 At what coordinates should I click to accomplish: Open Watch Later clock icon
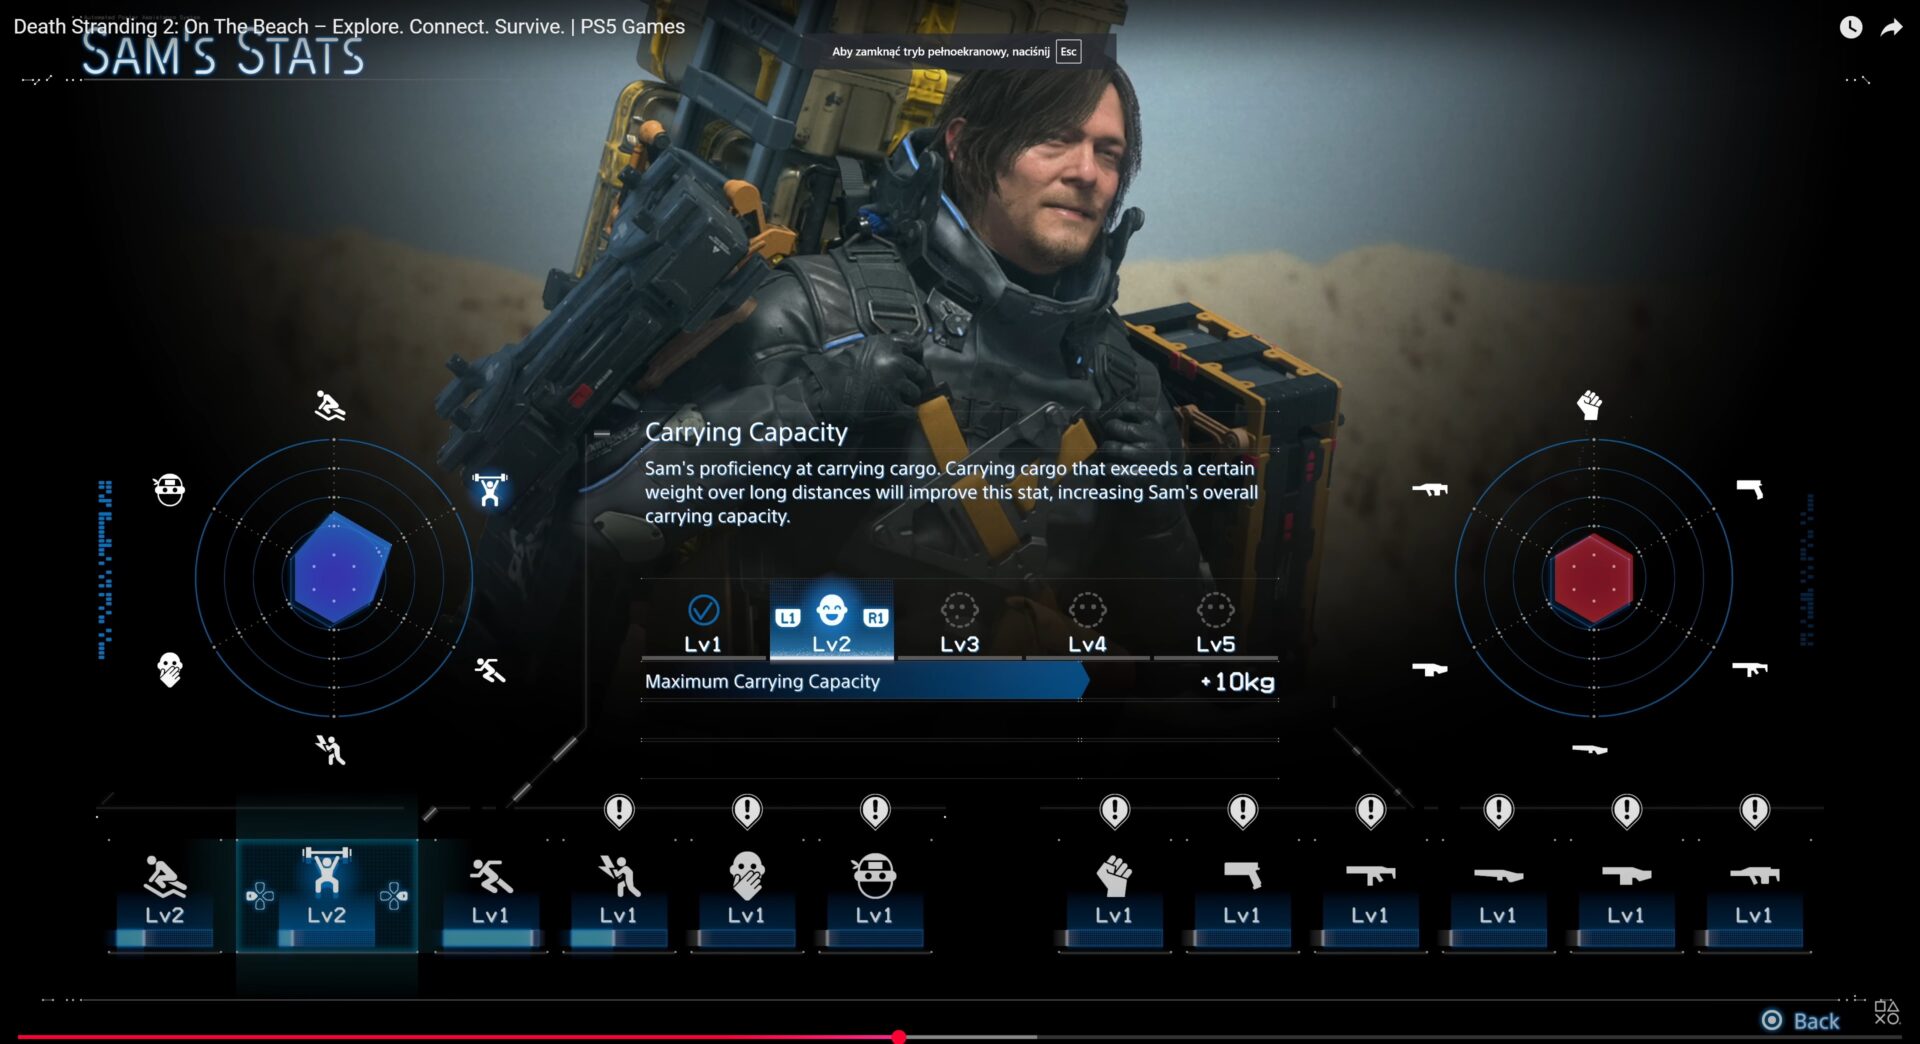coord(1851,28)
